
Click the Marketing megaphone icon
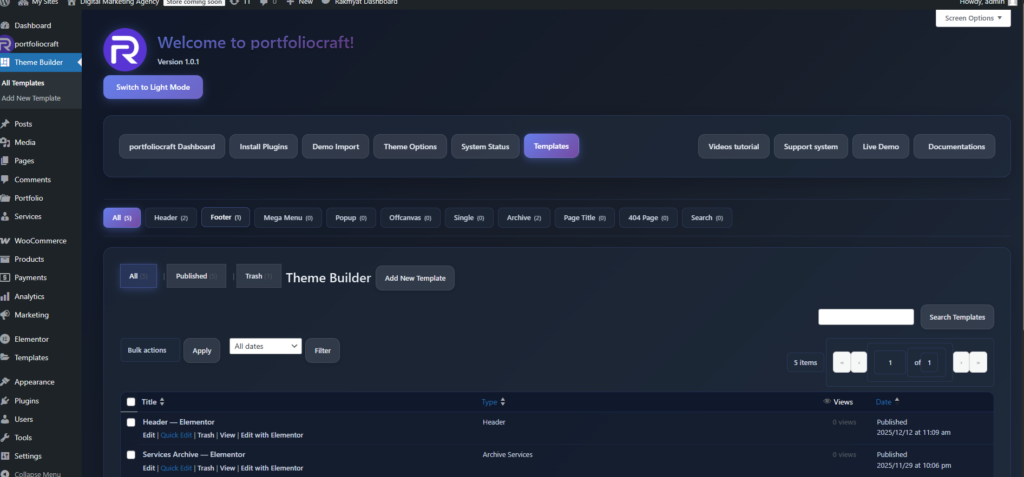[6, 315]
